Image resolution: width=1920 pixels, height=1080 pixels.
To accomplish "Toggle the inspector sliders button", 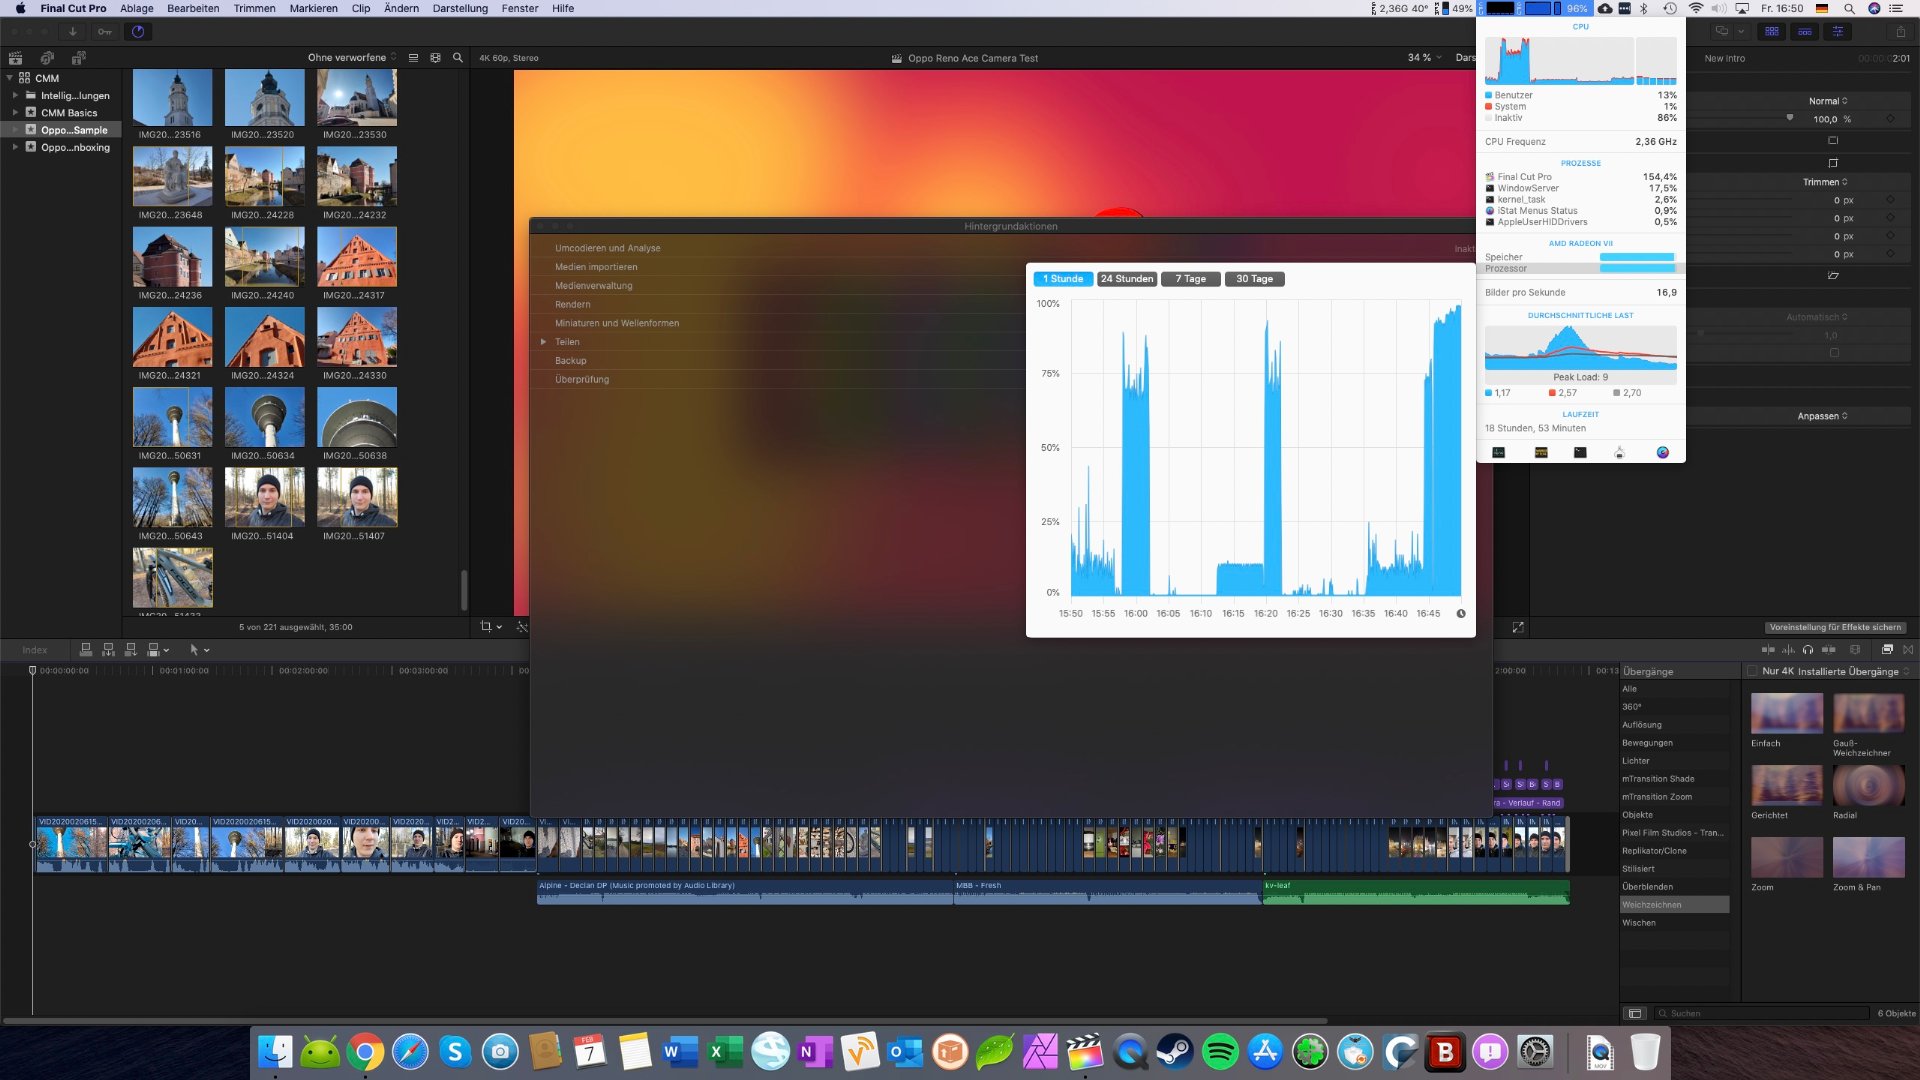I will coord(1838,32).
